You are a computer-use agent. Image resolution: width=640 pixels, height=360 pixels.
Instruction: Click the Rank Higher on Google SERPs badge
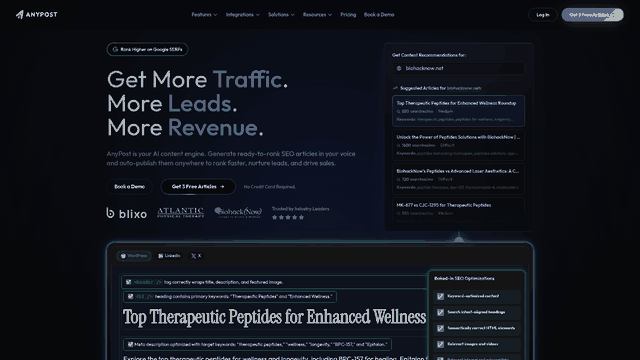(147, 49)
